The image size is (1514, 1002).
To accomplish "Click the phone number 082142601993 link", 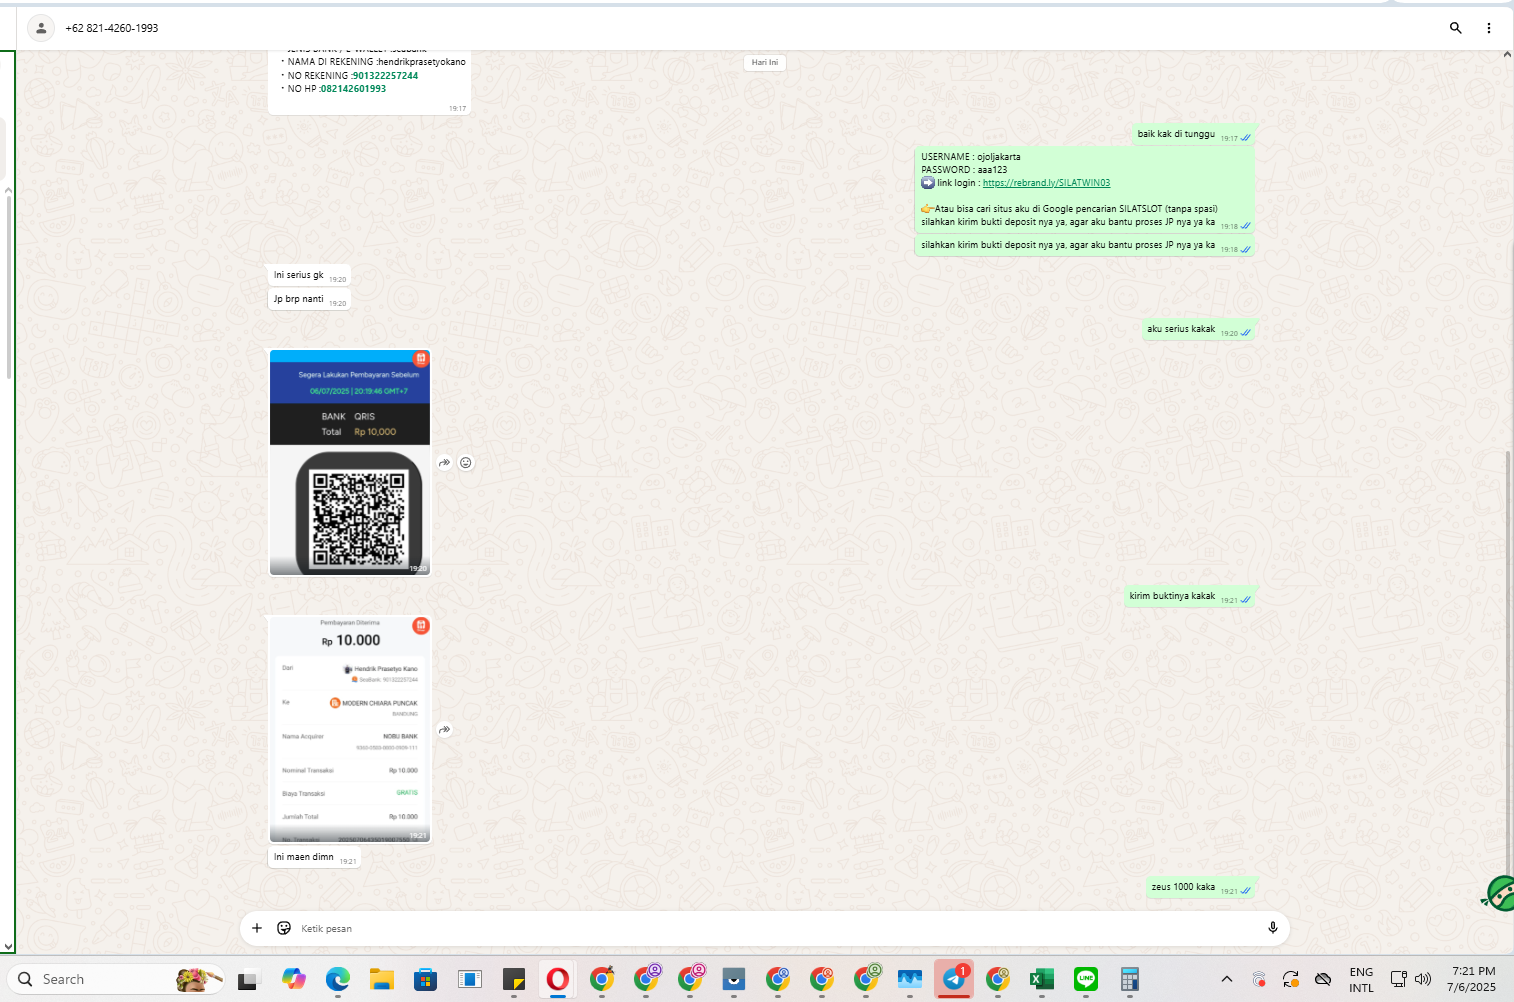I will pyautogui.click(x=353, y=88).
